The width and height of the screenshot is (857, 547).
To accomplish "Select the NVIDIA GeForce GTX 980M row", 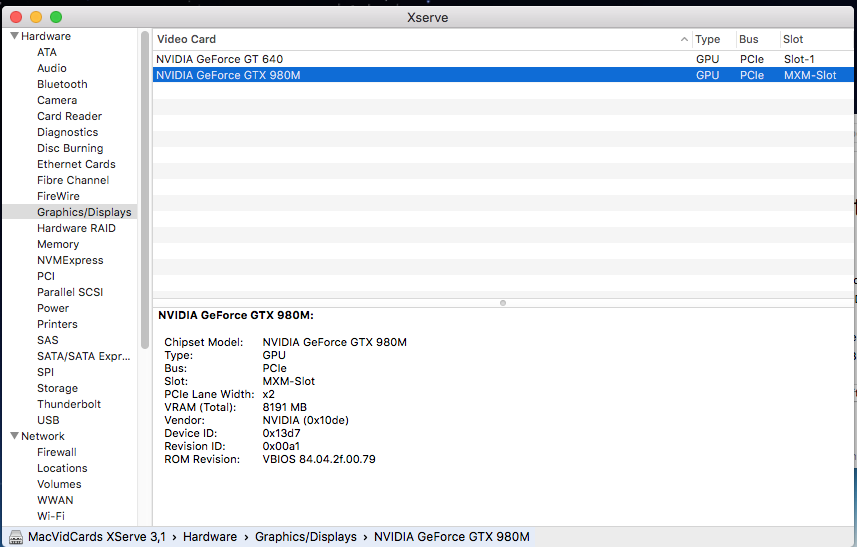I will [x=503, y=75].
